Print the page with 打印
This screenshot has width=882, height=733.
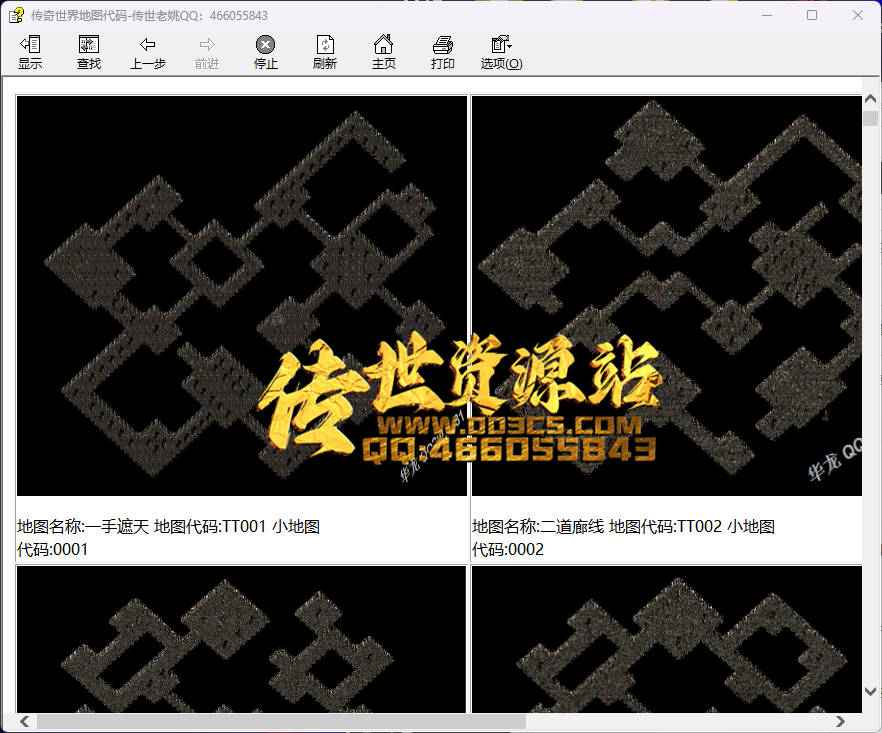(x=443, y=52)
